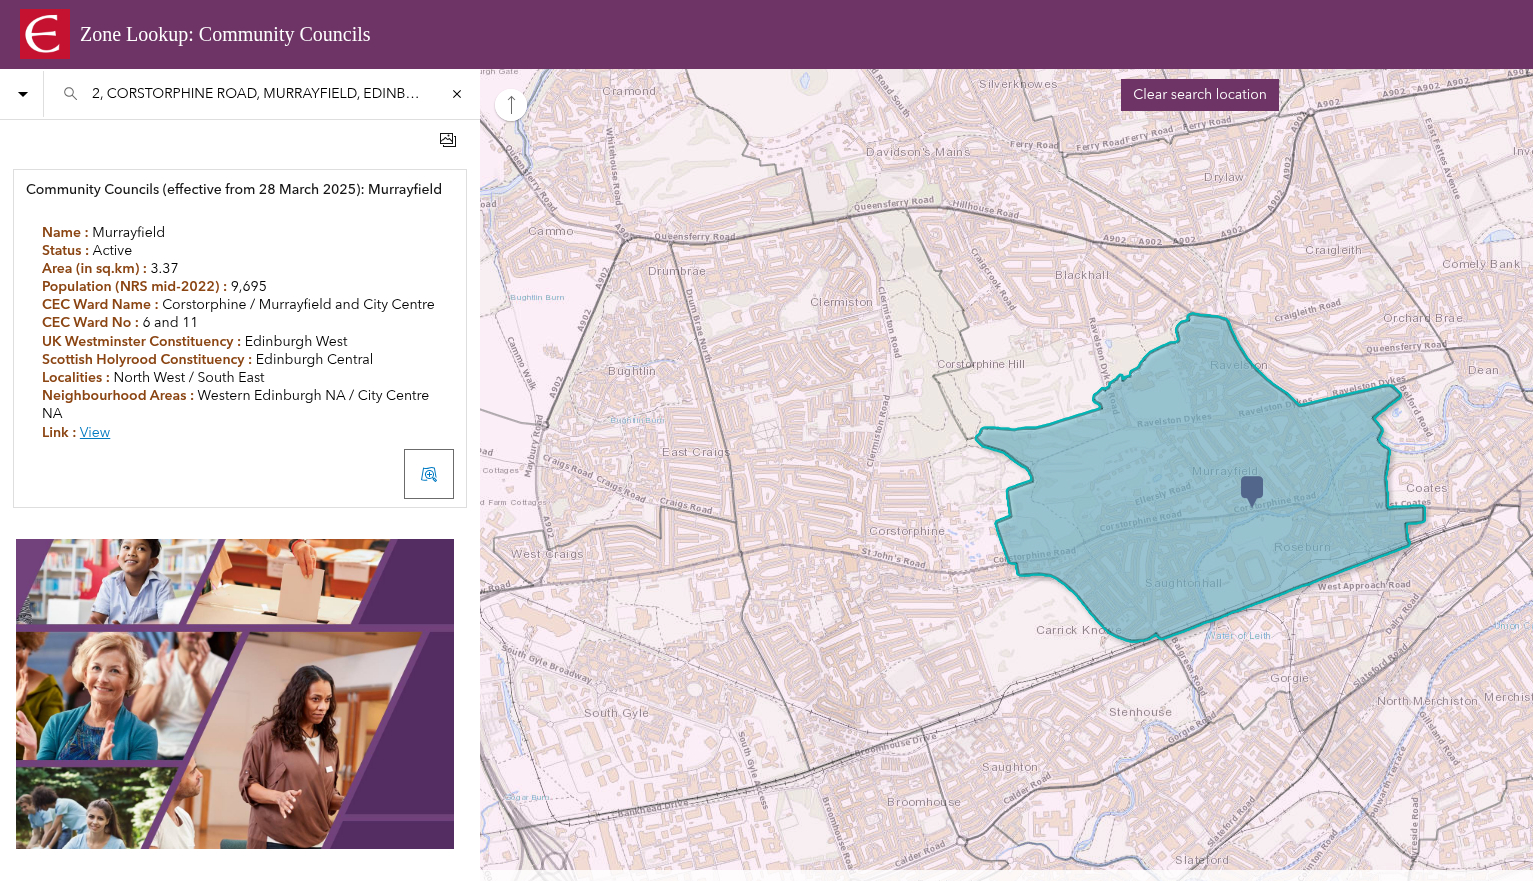The image size is (1533, 881).
Task: Open the zoom-to-feature icon on the Murrayfield card
Action: (x=429, y=473)
